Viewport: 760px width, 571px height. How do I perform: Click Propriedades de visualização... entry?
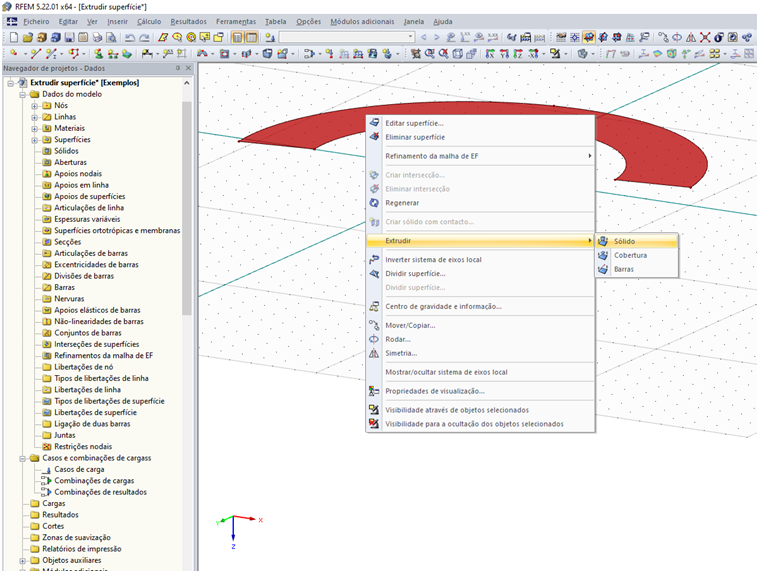pyautogui.click(x=480, y=391)
